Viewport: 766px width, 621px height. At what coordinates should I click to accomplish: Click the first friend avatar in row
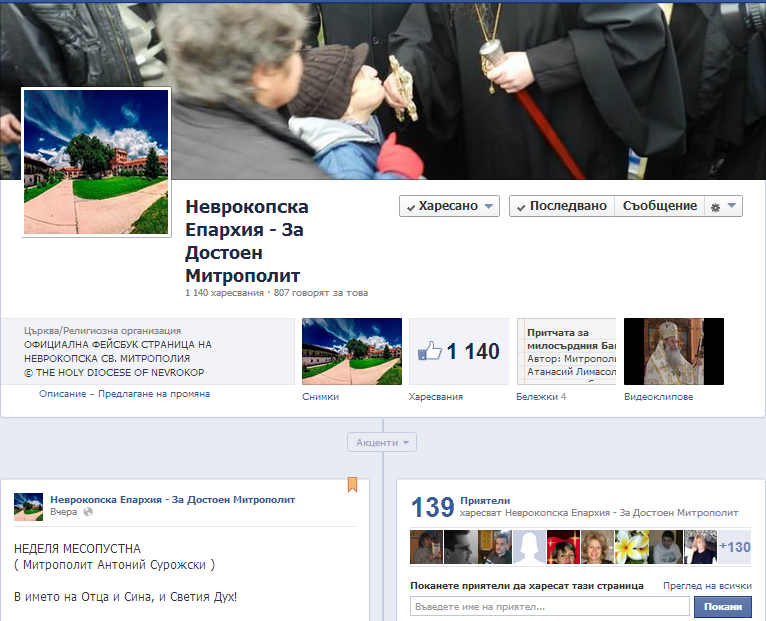tap(426, 547)
